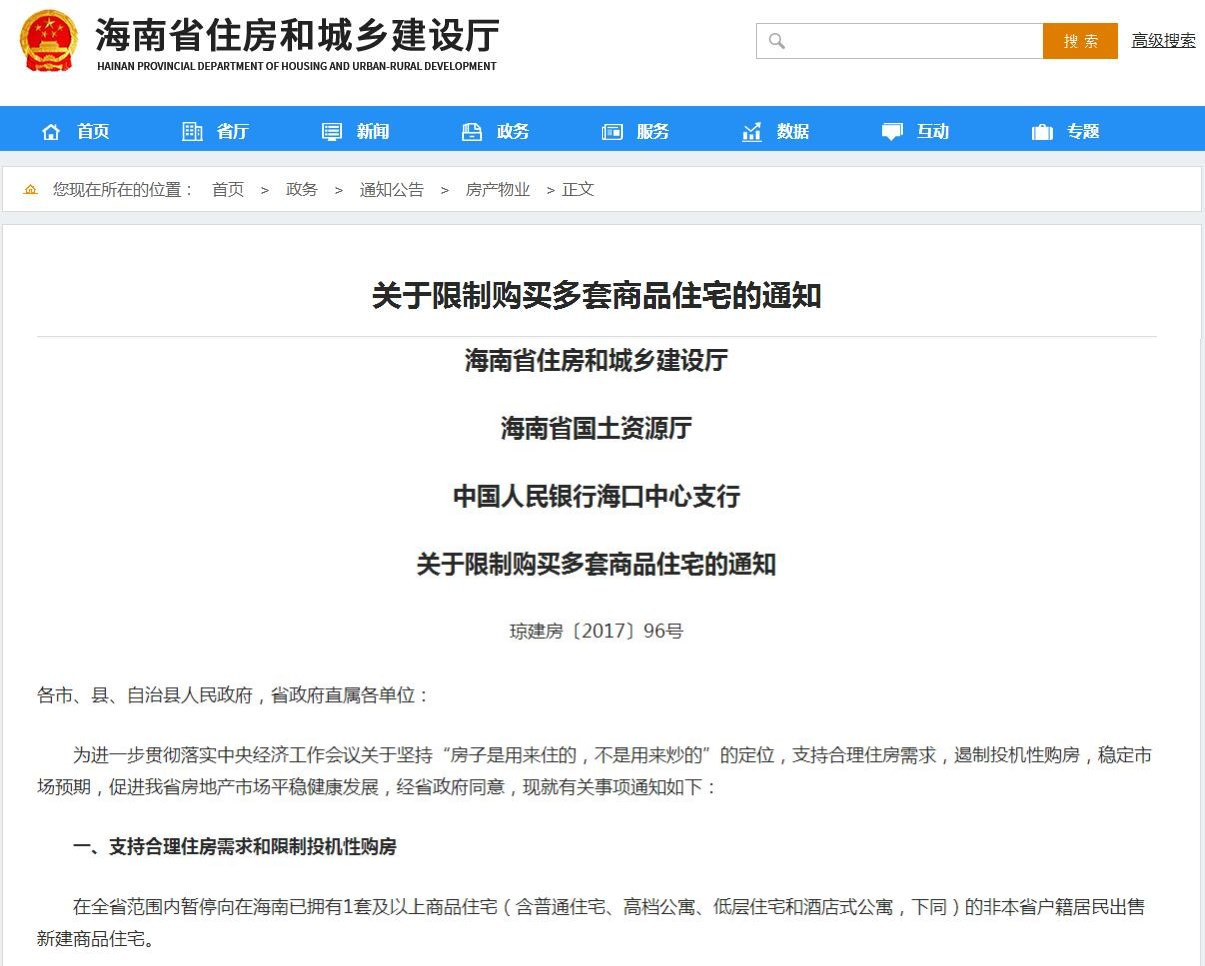Viewport: 1205px width, 966px height.
Task: Click the chart icon beside 数据
Action: (x=752, y=132)
